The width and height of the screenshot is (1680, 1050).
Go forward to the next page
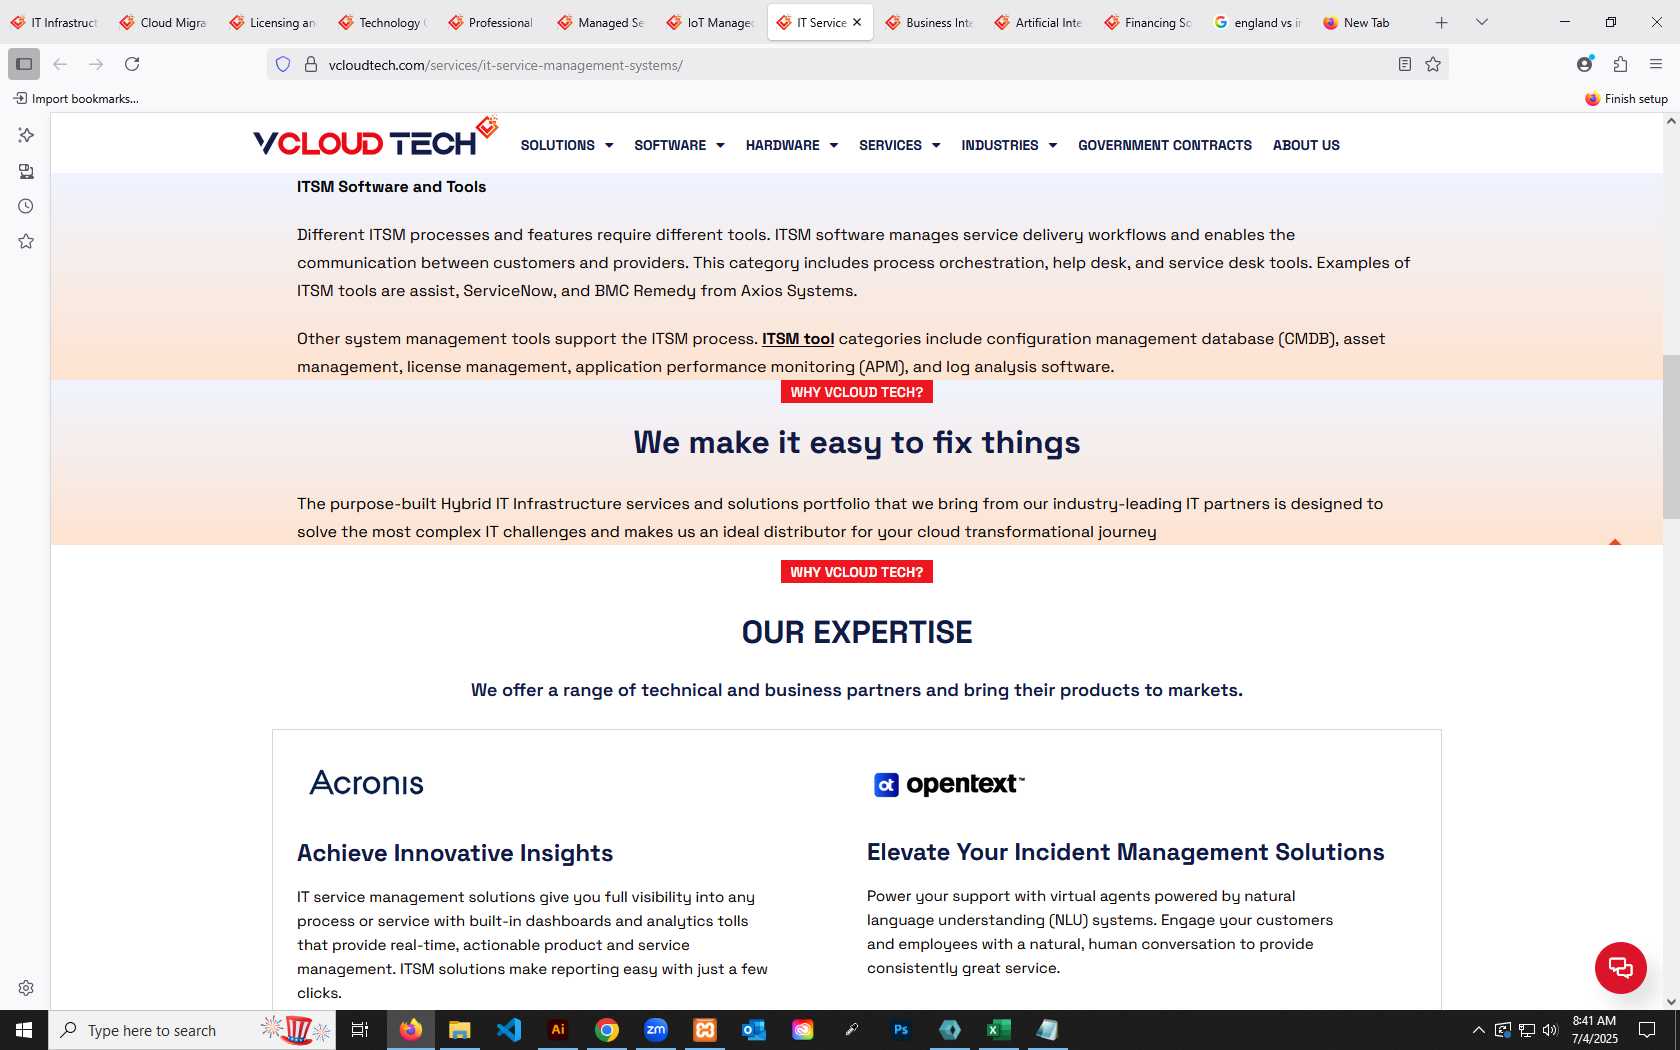click(x=96, y=64)
